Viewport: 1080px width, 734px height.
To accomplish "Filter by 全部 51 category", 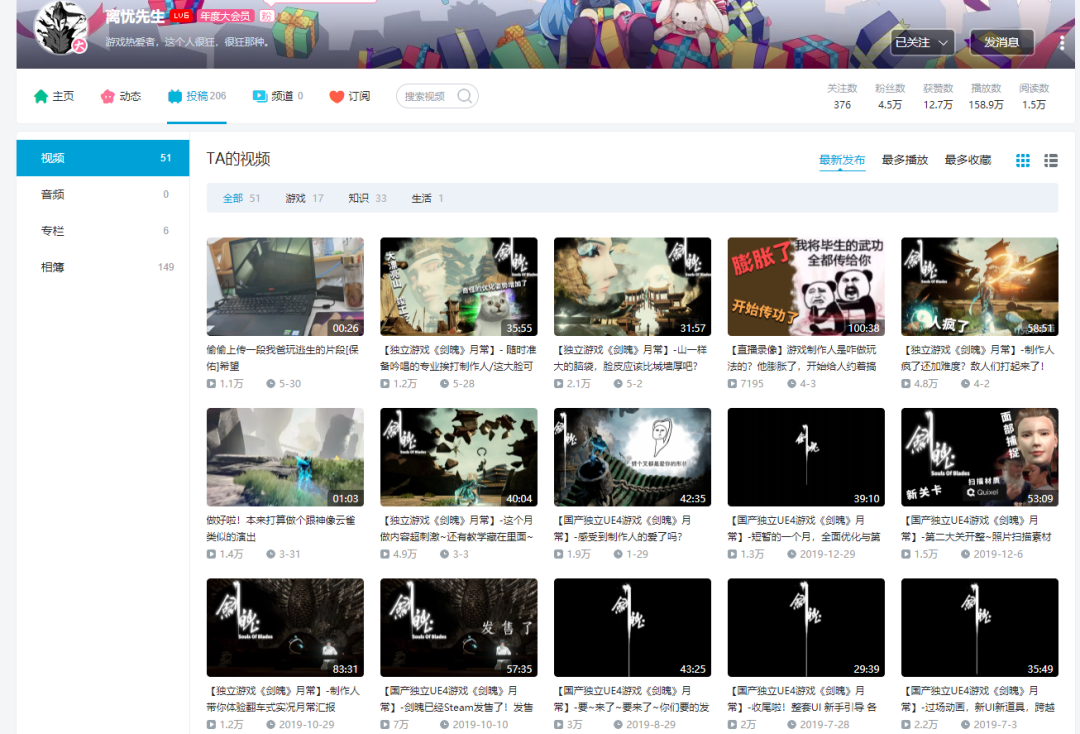I will 241,198.
